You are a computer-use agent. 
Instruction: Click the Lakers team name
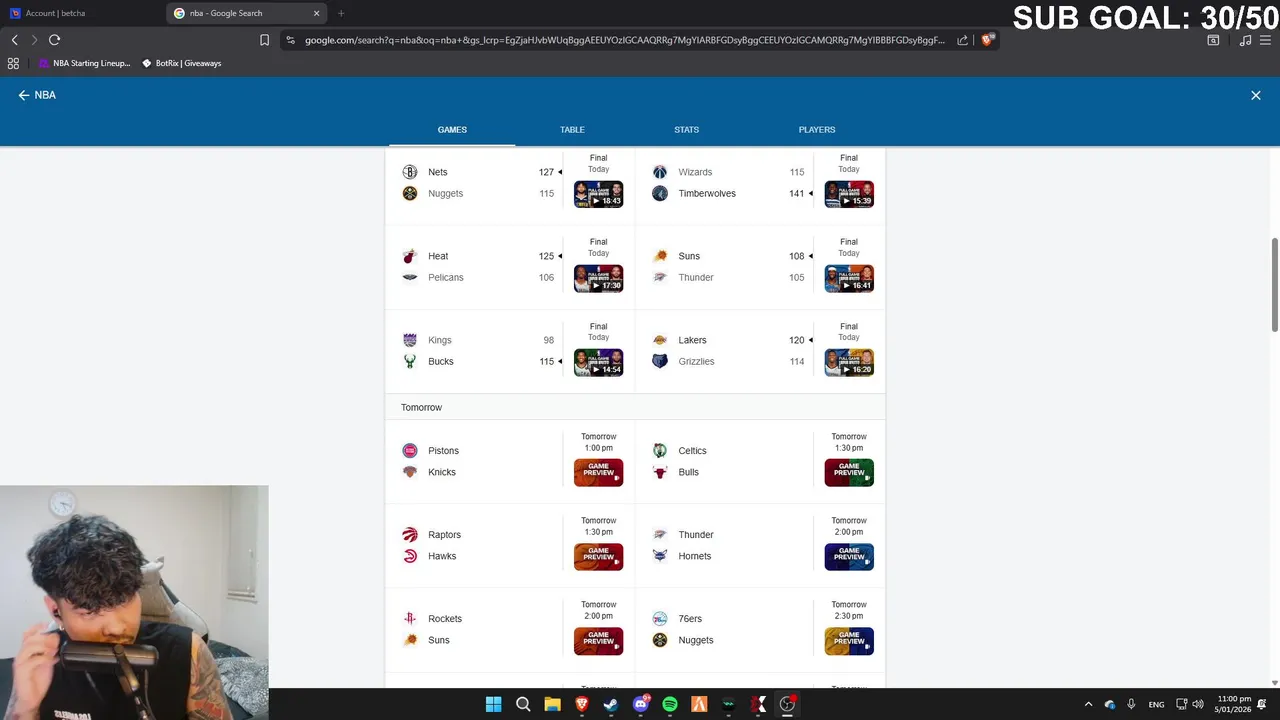pyautogui.click(x=692, y=340)
